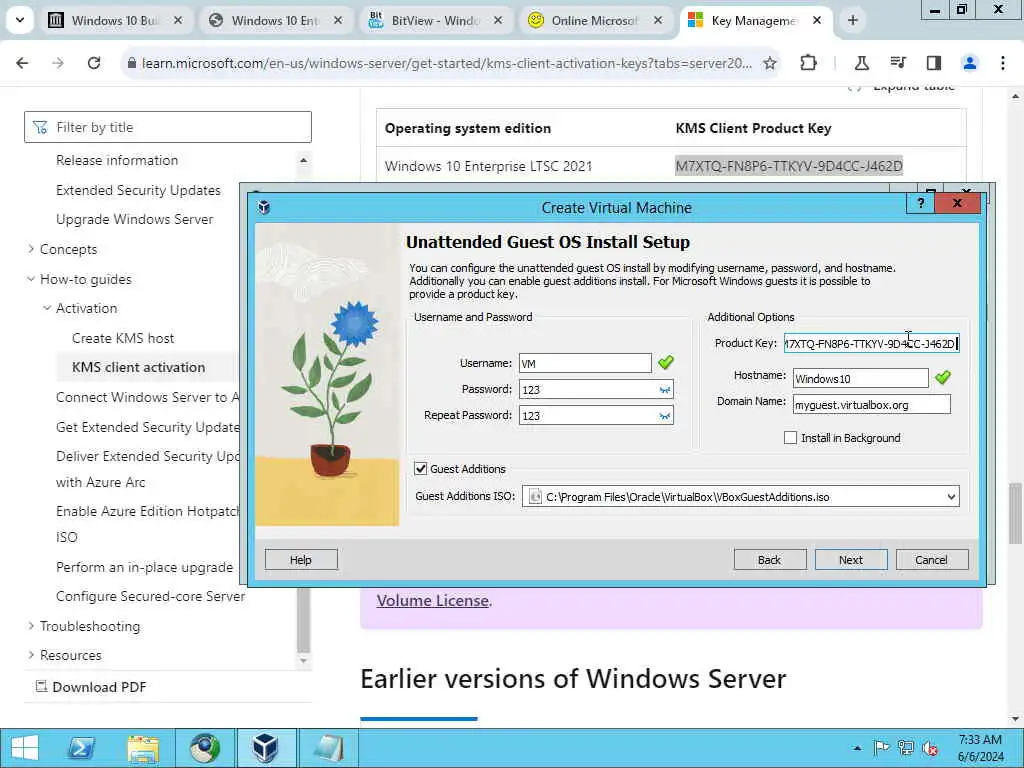Open Extended Security Updates sidebar link

click(138, 190)
